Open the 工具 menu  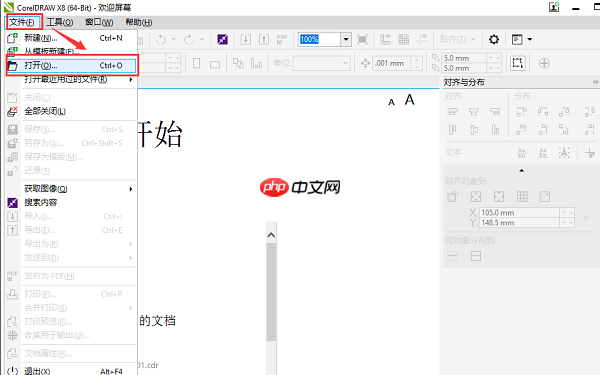pyautogui.click(x=60, y=23)
